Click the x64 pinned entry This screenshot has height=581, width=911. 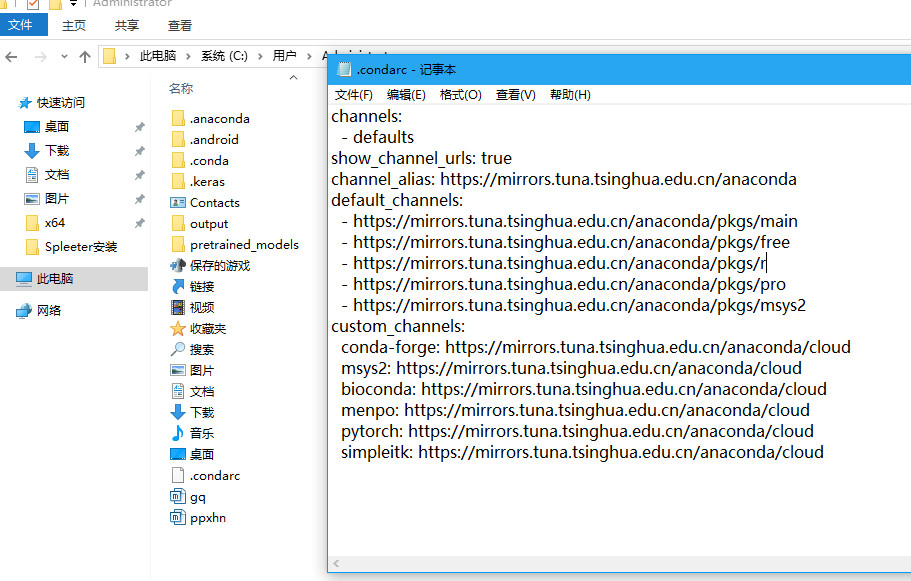click(x=54, y=224)
